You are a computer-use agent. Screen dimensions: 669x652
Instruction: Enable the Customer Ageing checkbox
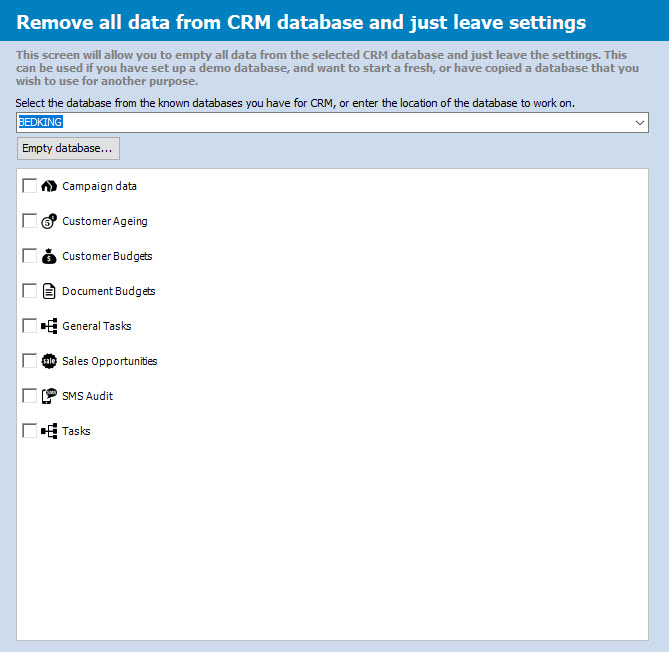[x=30, y=221]
